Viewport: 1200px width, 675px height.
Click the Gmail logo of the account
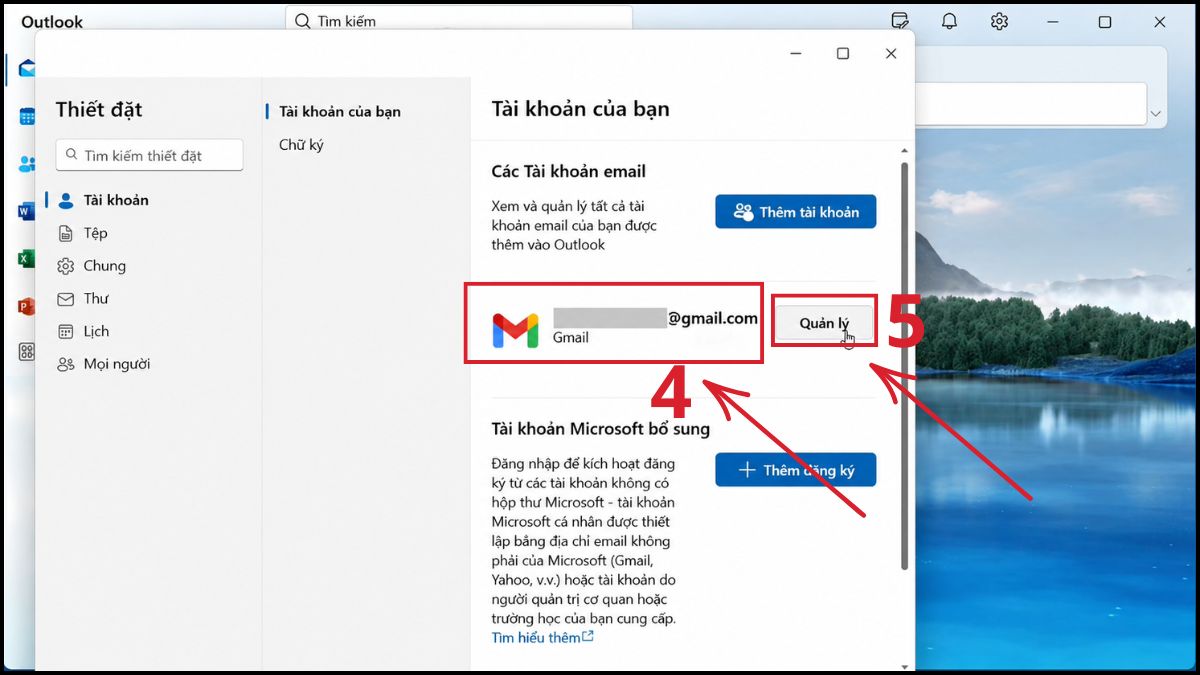pyautogui.click(x=515, y=329)
